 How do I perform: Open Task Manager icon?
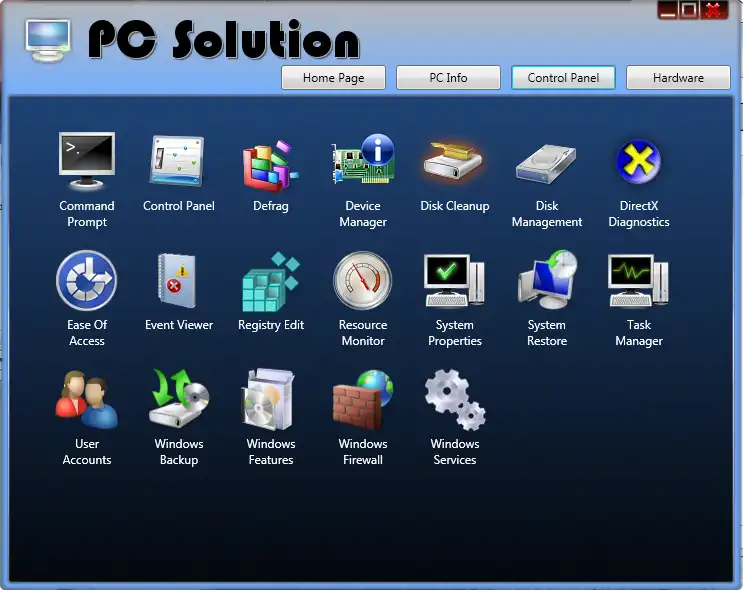click(639, 281)
